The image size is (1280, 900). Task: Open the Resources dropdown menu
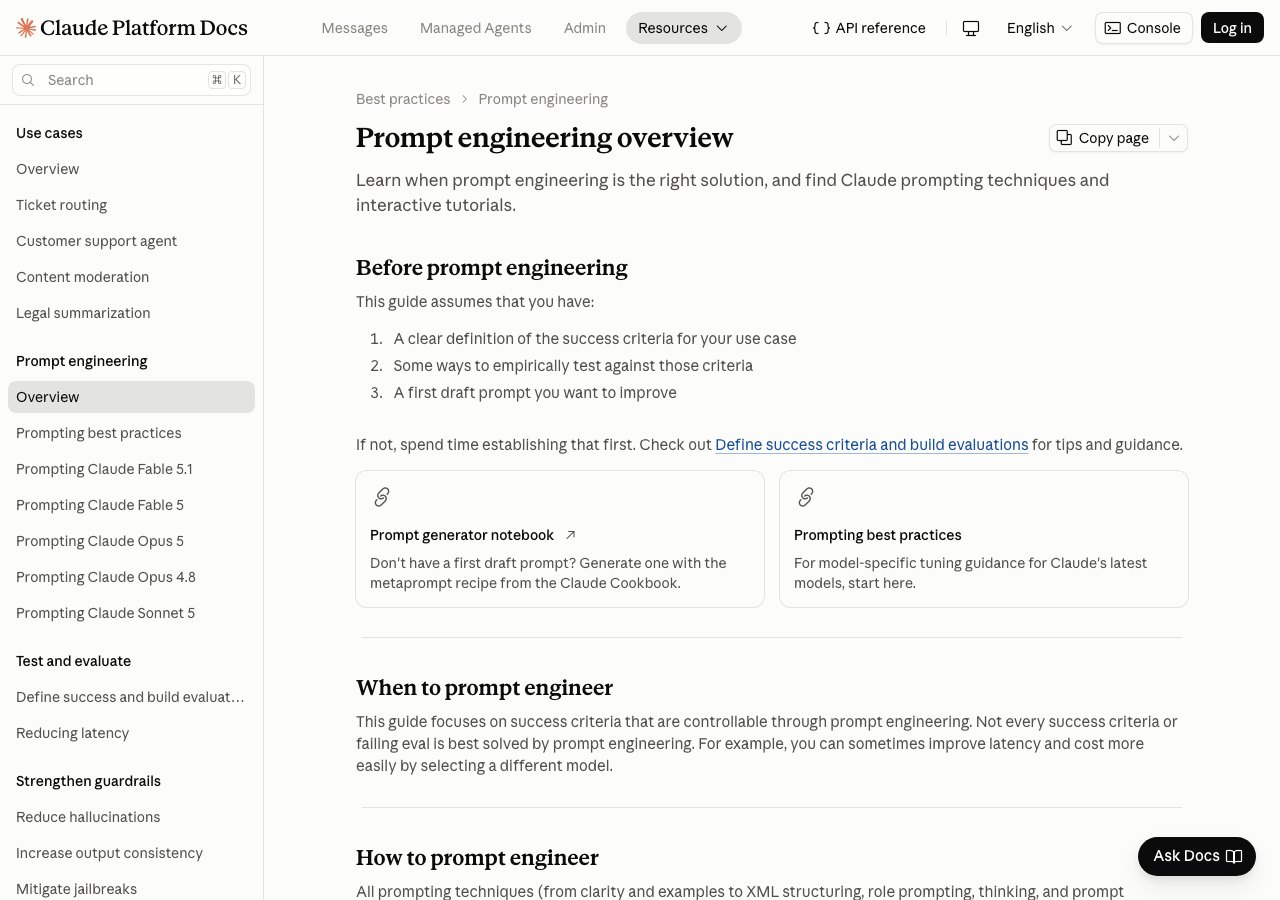tap(684, 28)
